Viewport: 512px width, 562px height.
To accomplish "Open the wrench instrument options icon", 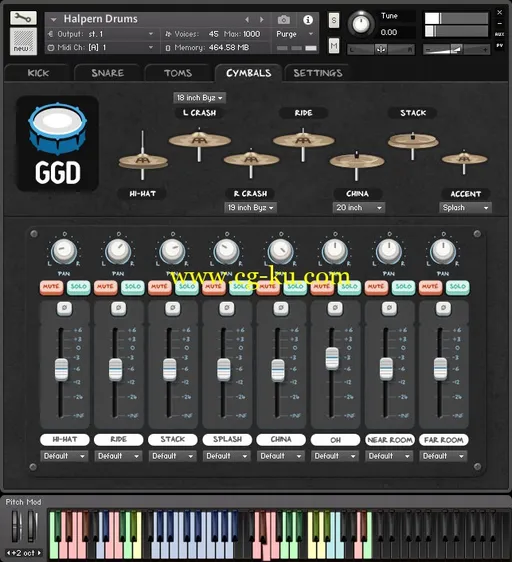I will [x=23, y=18].
